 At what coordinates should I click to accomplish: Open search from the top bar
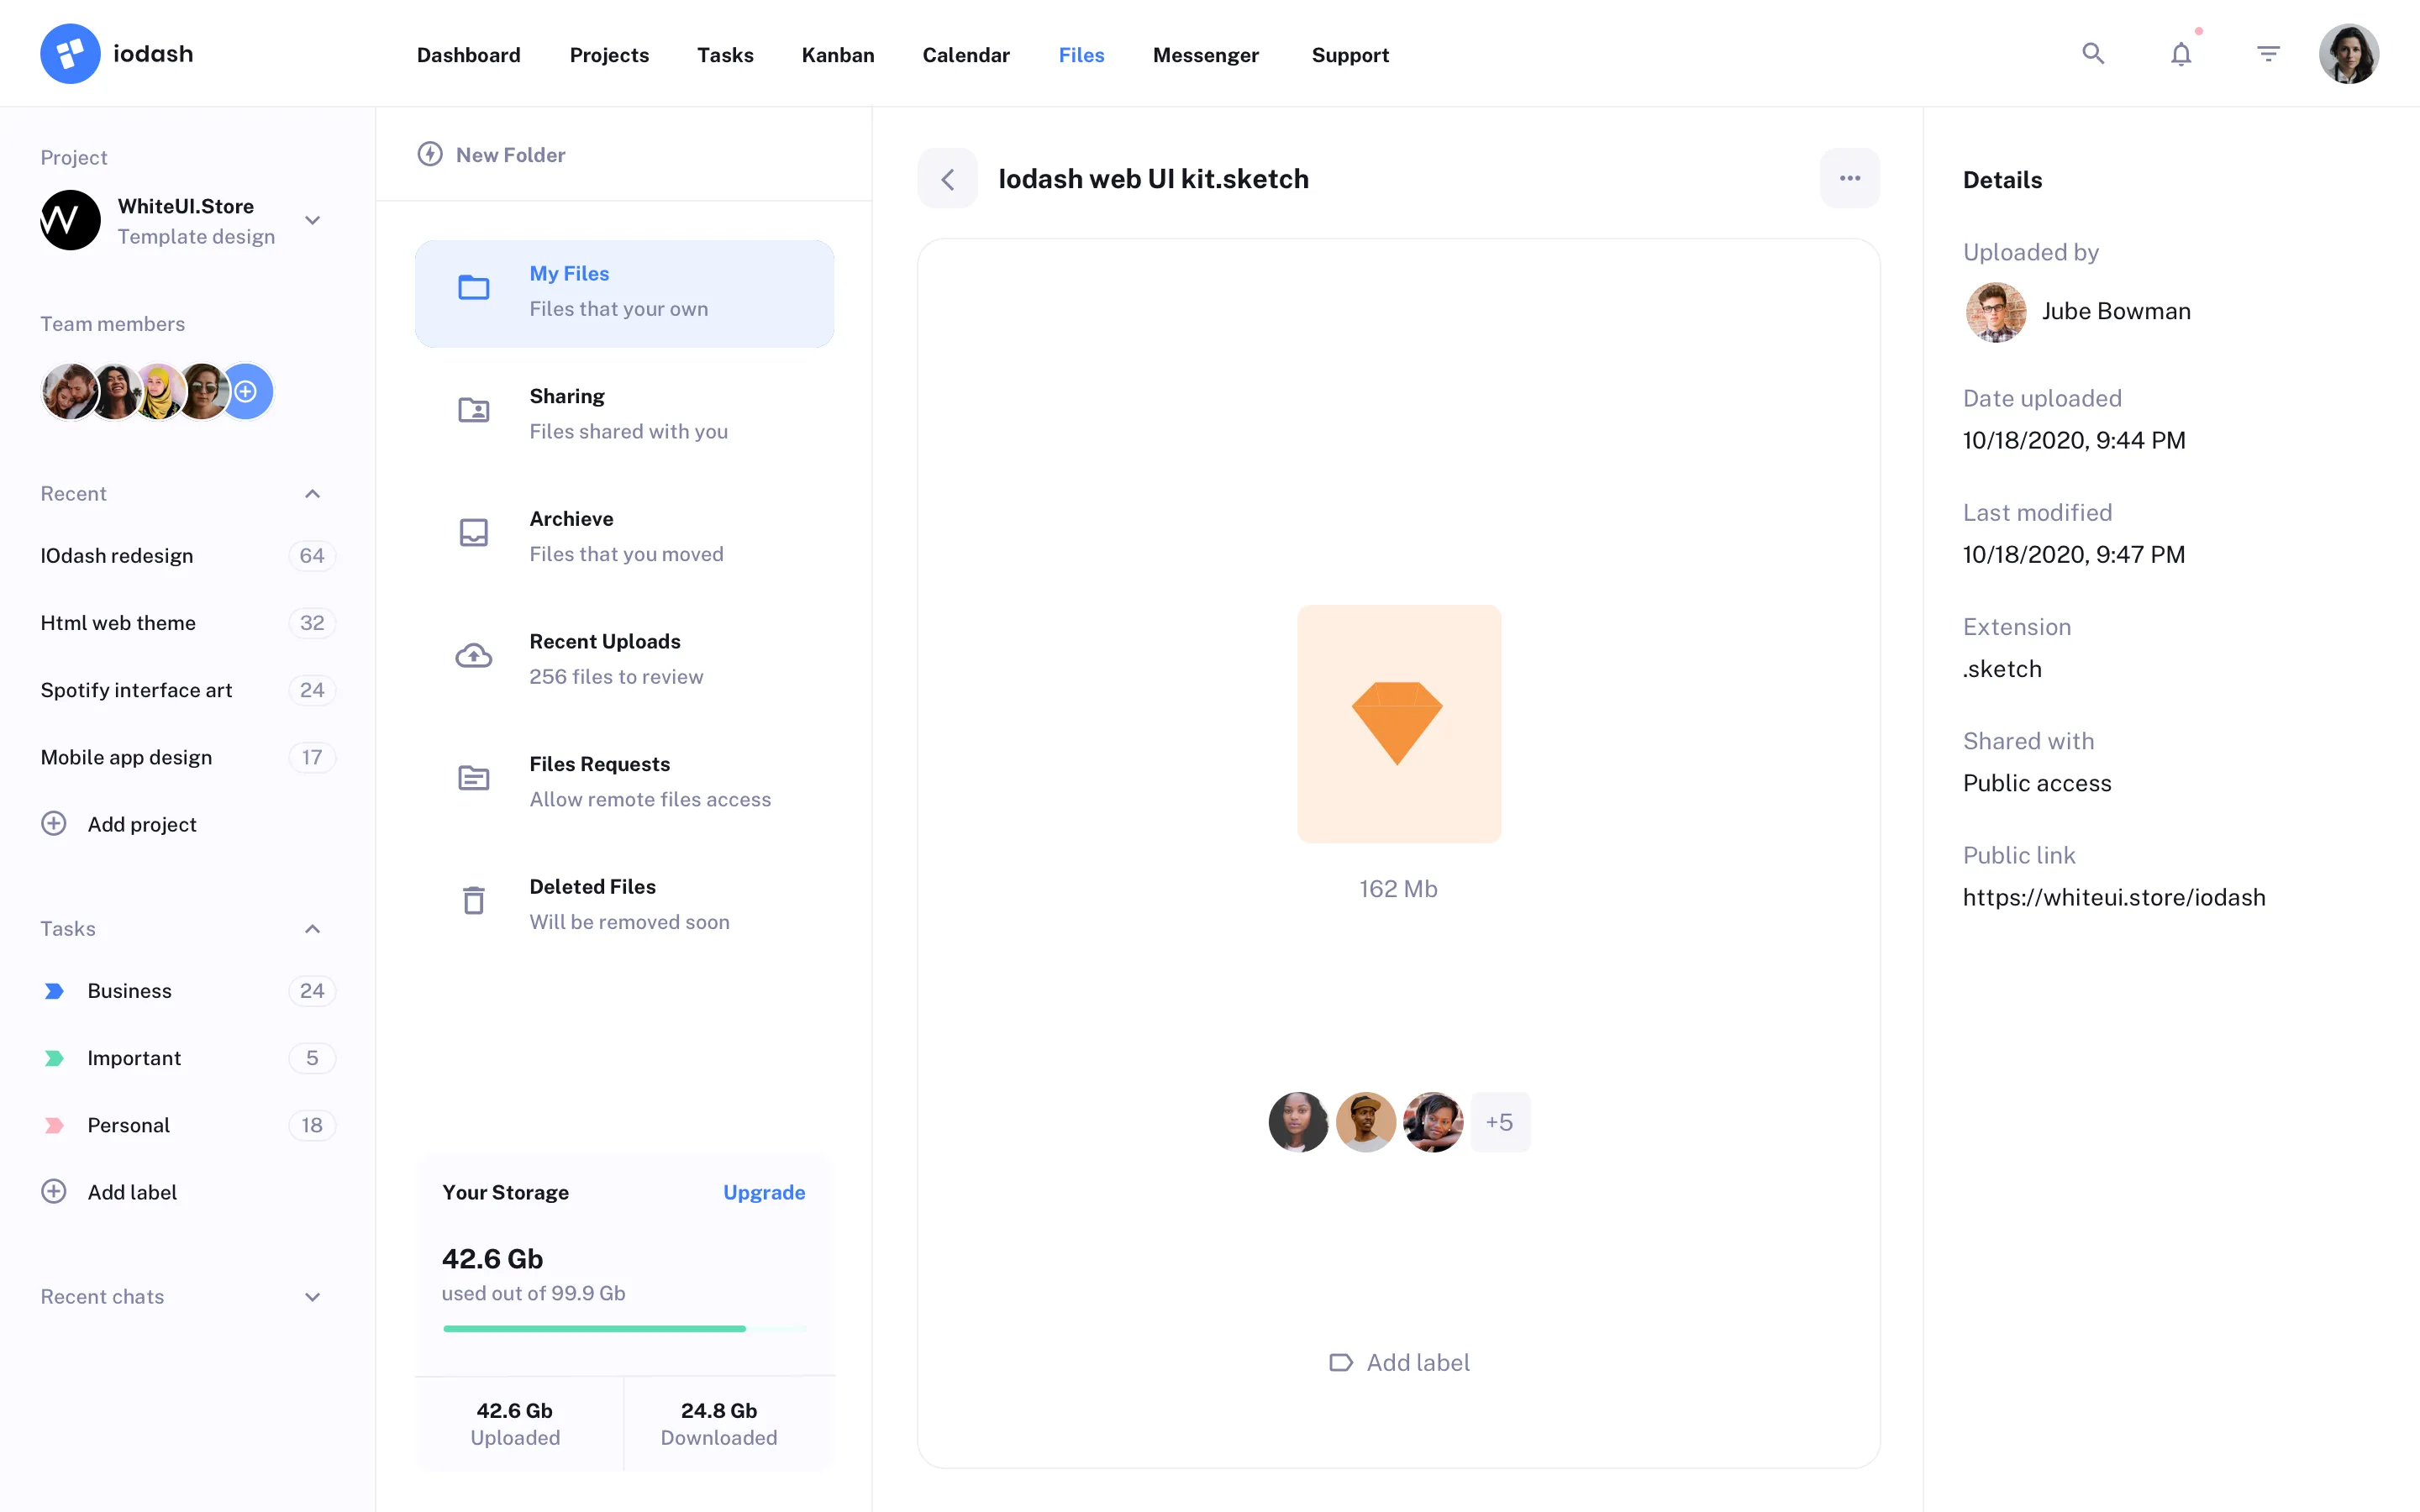(x=2093, y=53)
